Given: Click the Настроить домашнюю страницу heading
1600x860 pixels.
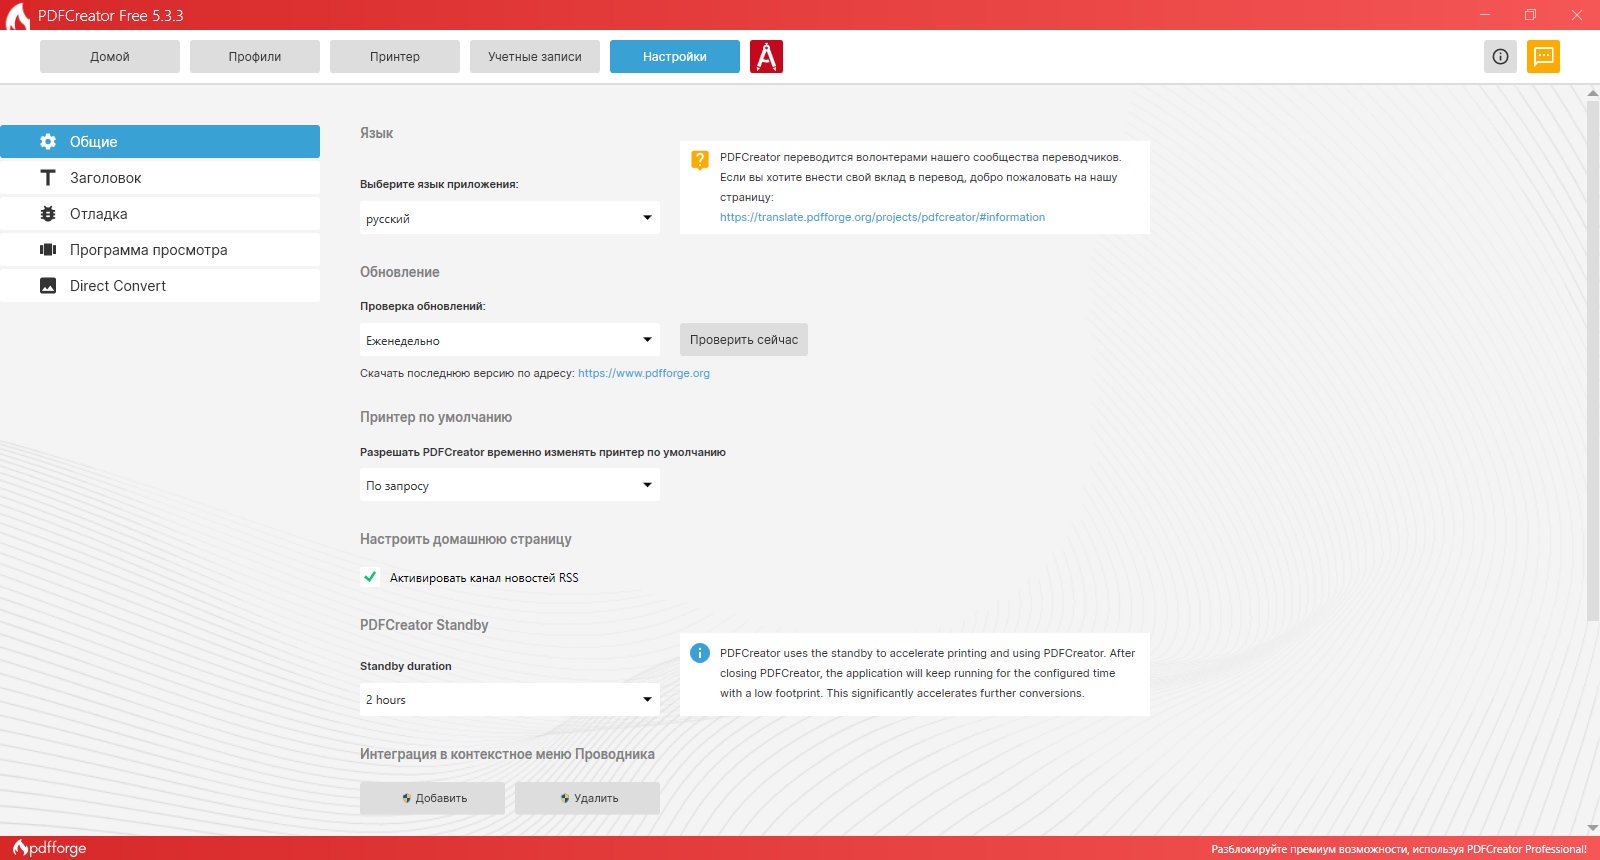Looking at the screenshot, I should [x=466, y=539].
